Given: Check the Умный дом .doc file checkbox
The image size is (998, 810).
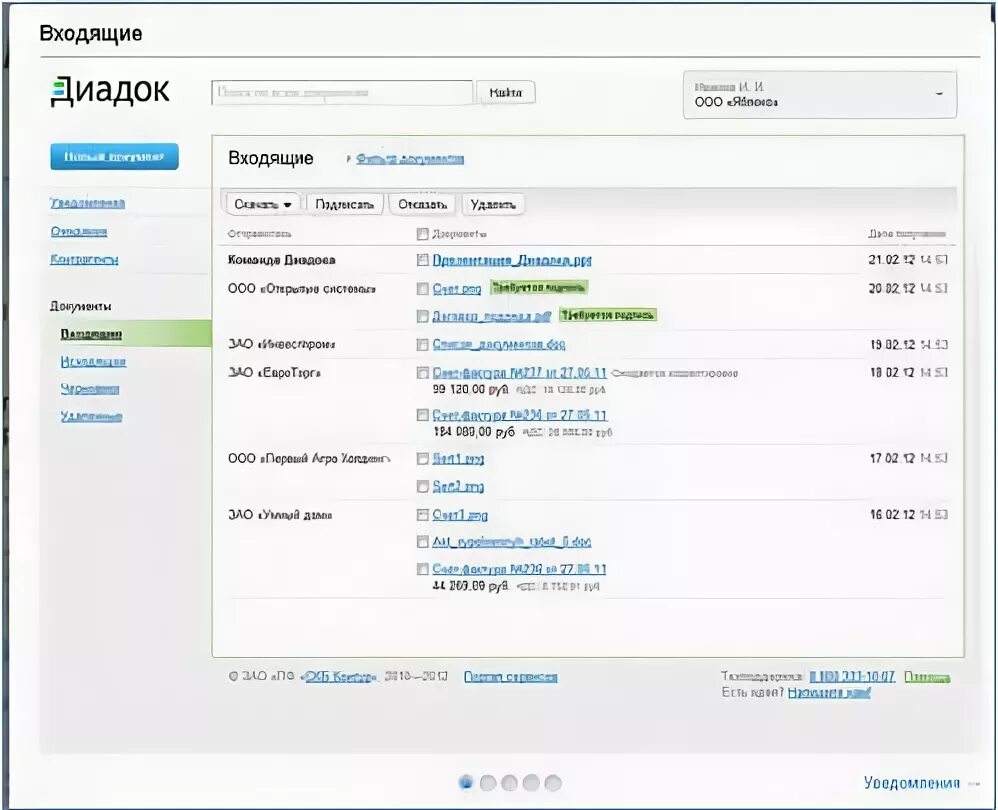Looking at the screenshot, I should pos(422,541).
